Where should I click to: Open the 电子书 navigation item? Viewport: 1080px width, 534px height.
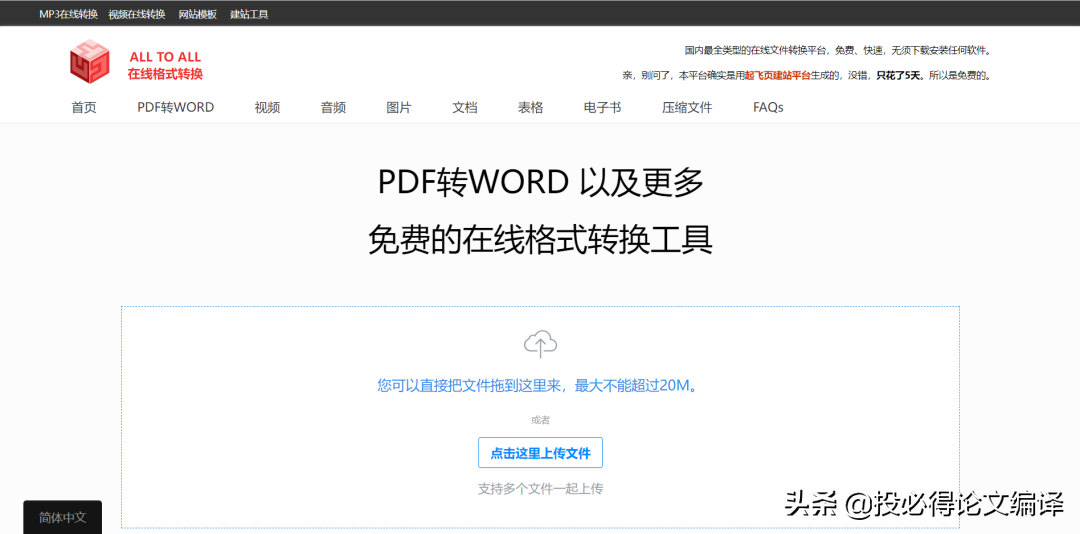coord(602,107)
